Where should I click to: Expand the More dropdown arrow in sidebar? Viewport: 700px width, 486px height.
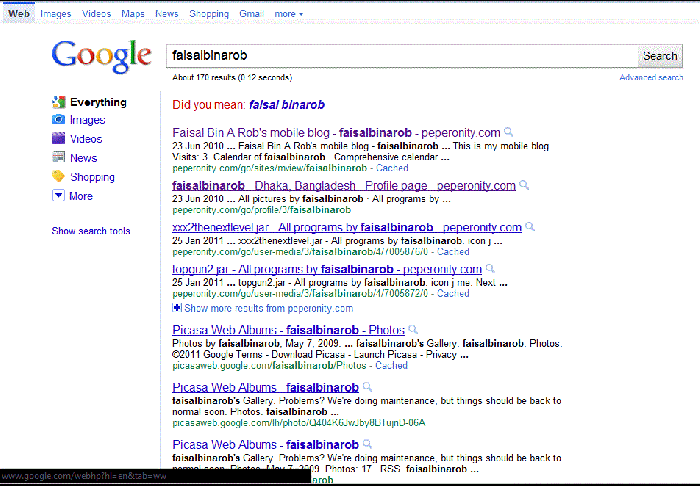tap(58, 195)
